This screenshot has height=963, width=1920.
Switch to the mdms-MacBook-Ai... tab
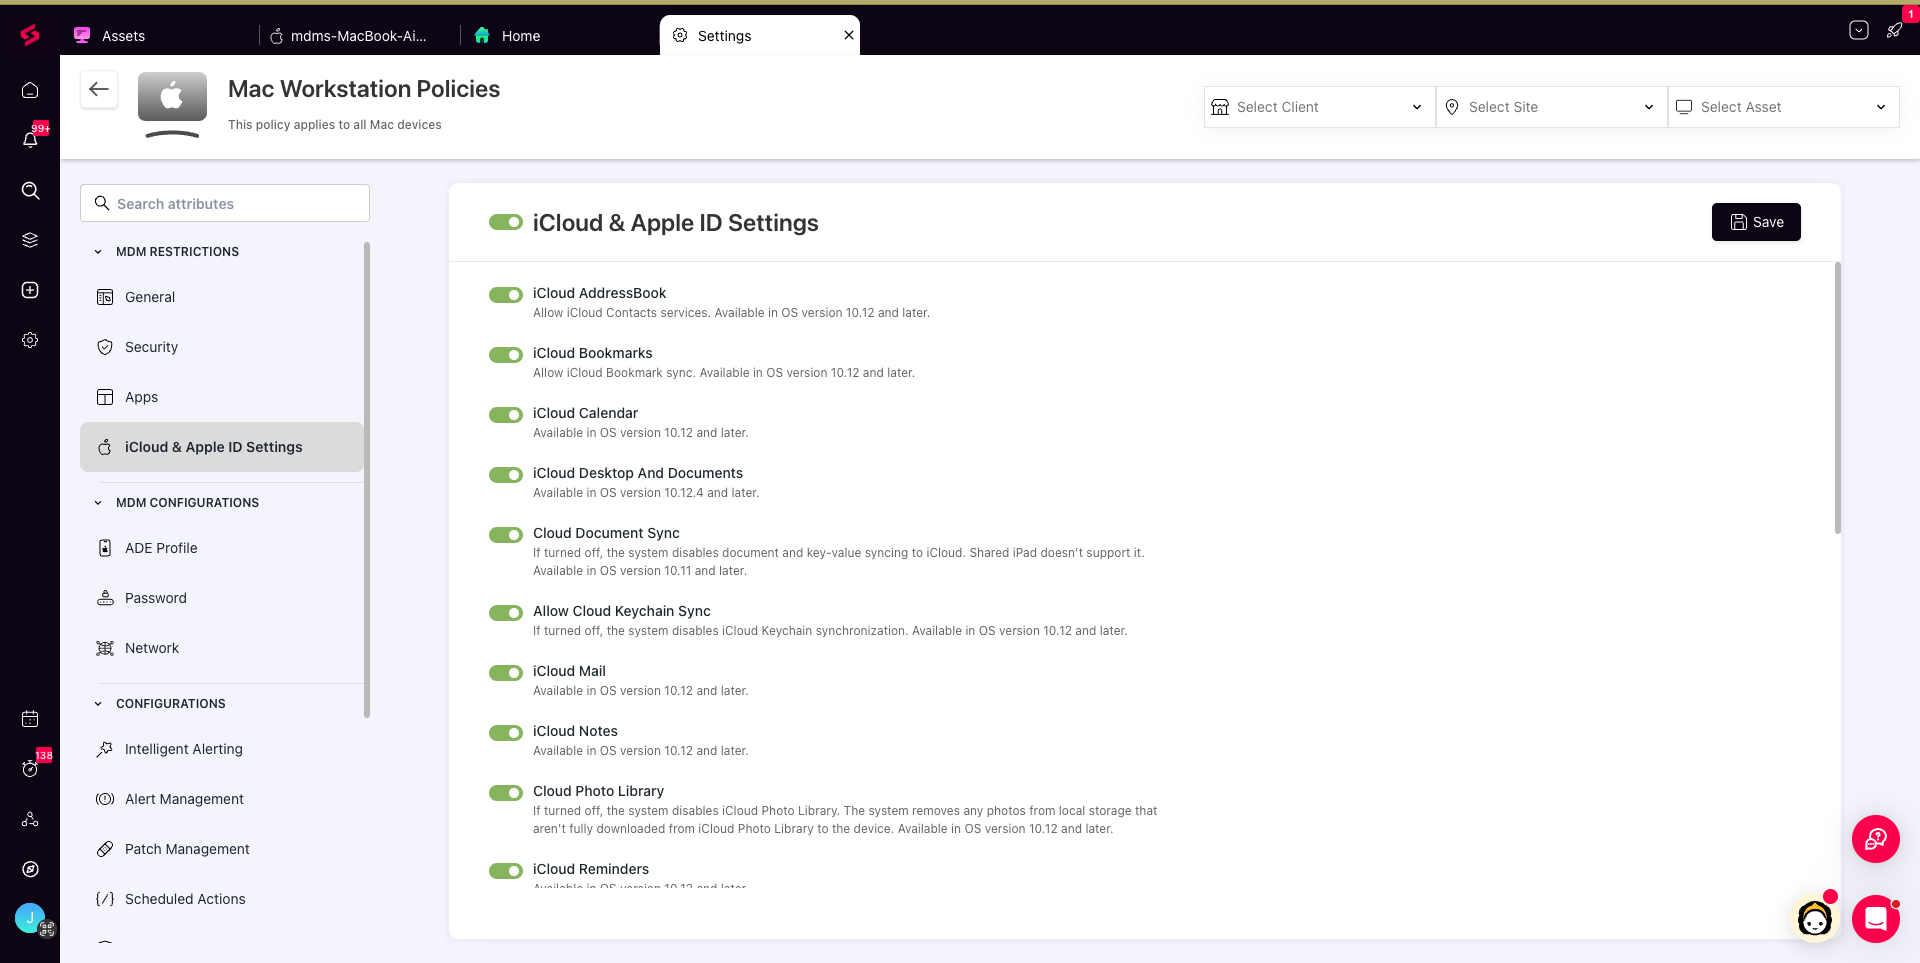pyautogui.click(x=360, y=35)
